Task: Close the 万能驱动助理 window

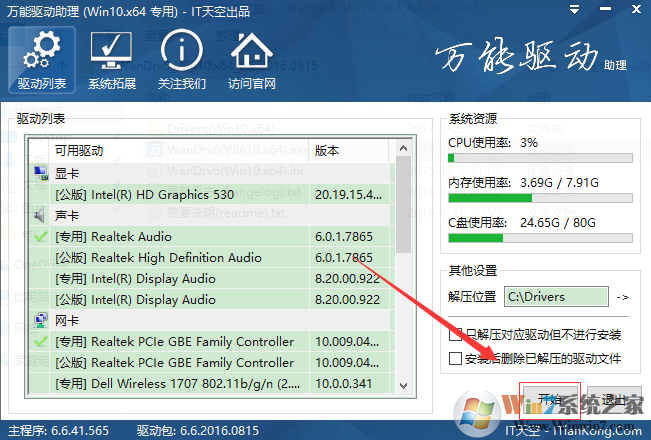Action: [x=636, y=9]
